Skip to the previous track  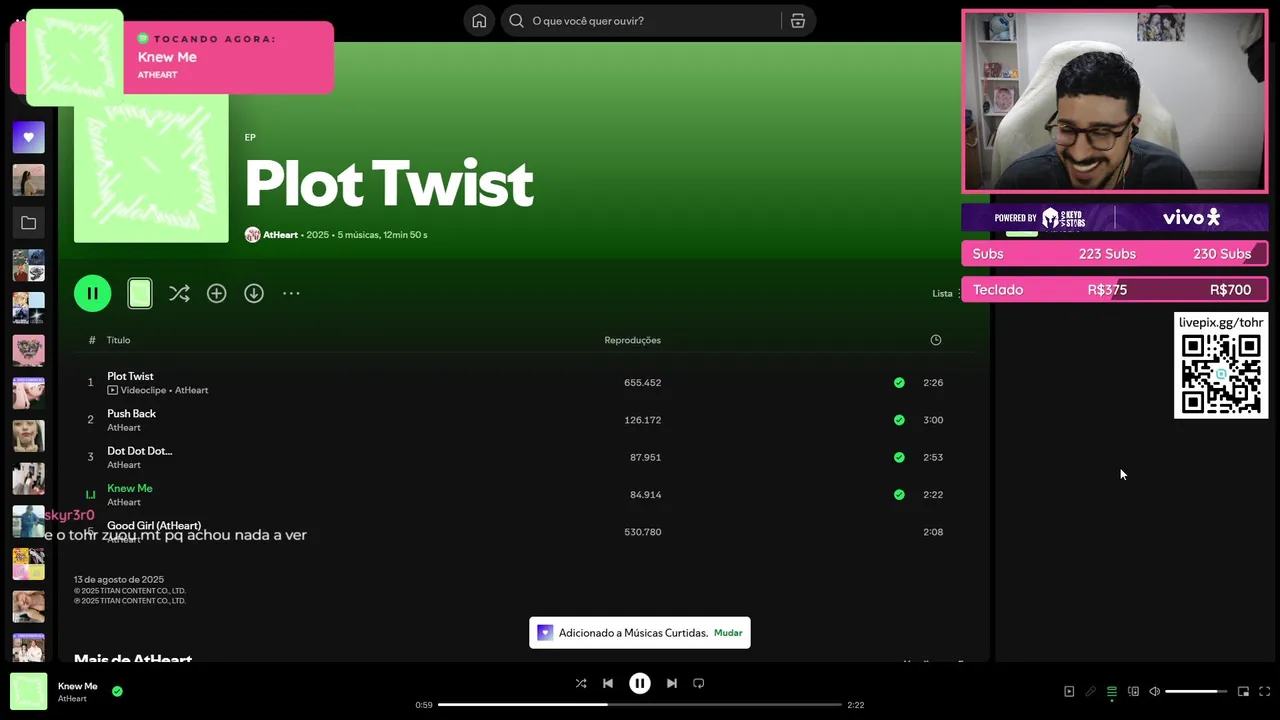click(x=608, y=684)
